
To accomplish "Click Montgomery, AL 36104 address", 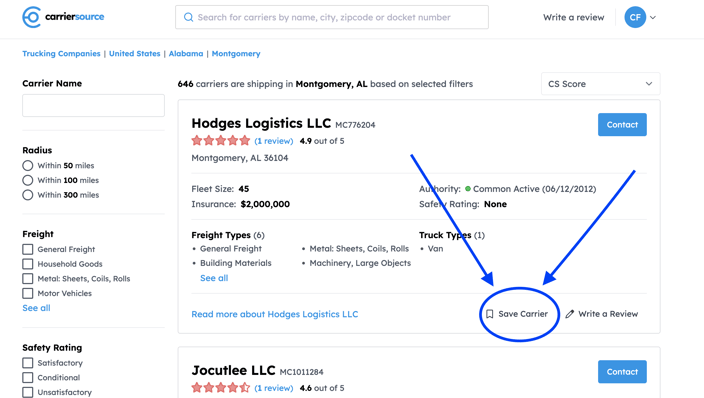I will click(240, 158).
